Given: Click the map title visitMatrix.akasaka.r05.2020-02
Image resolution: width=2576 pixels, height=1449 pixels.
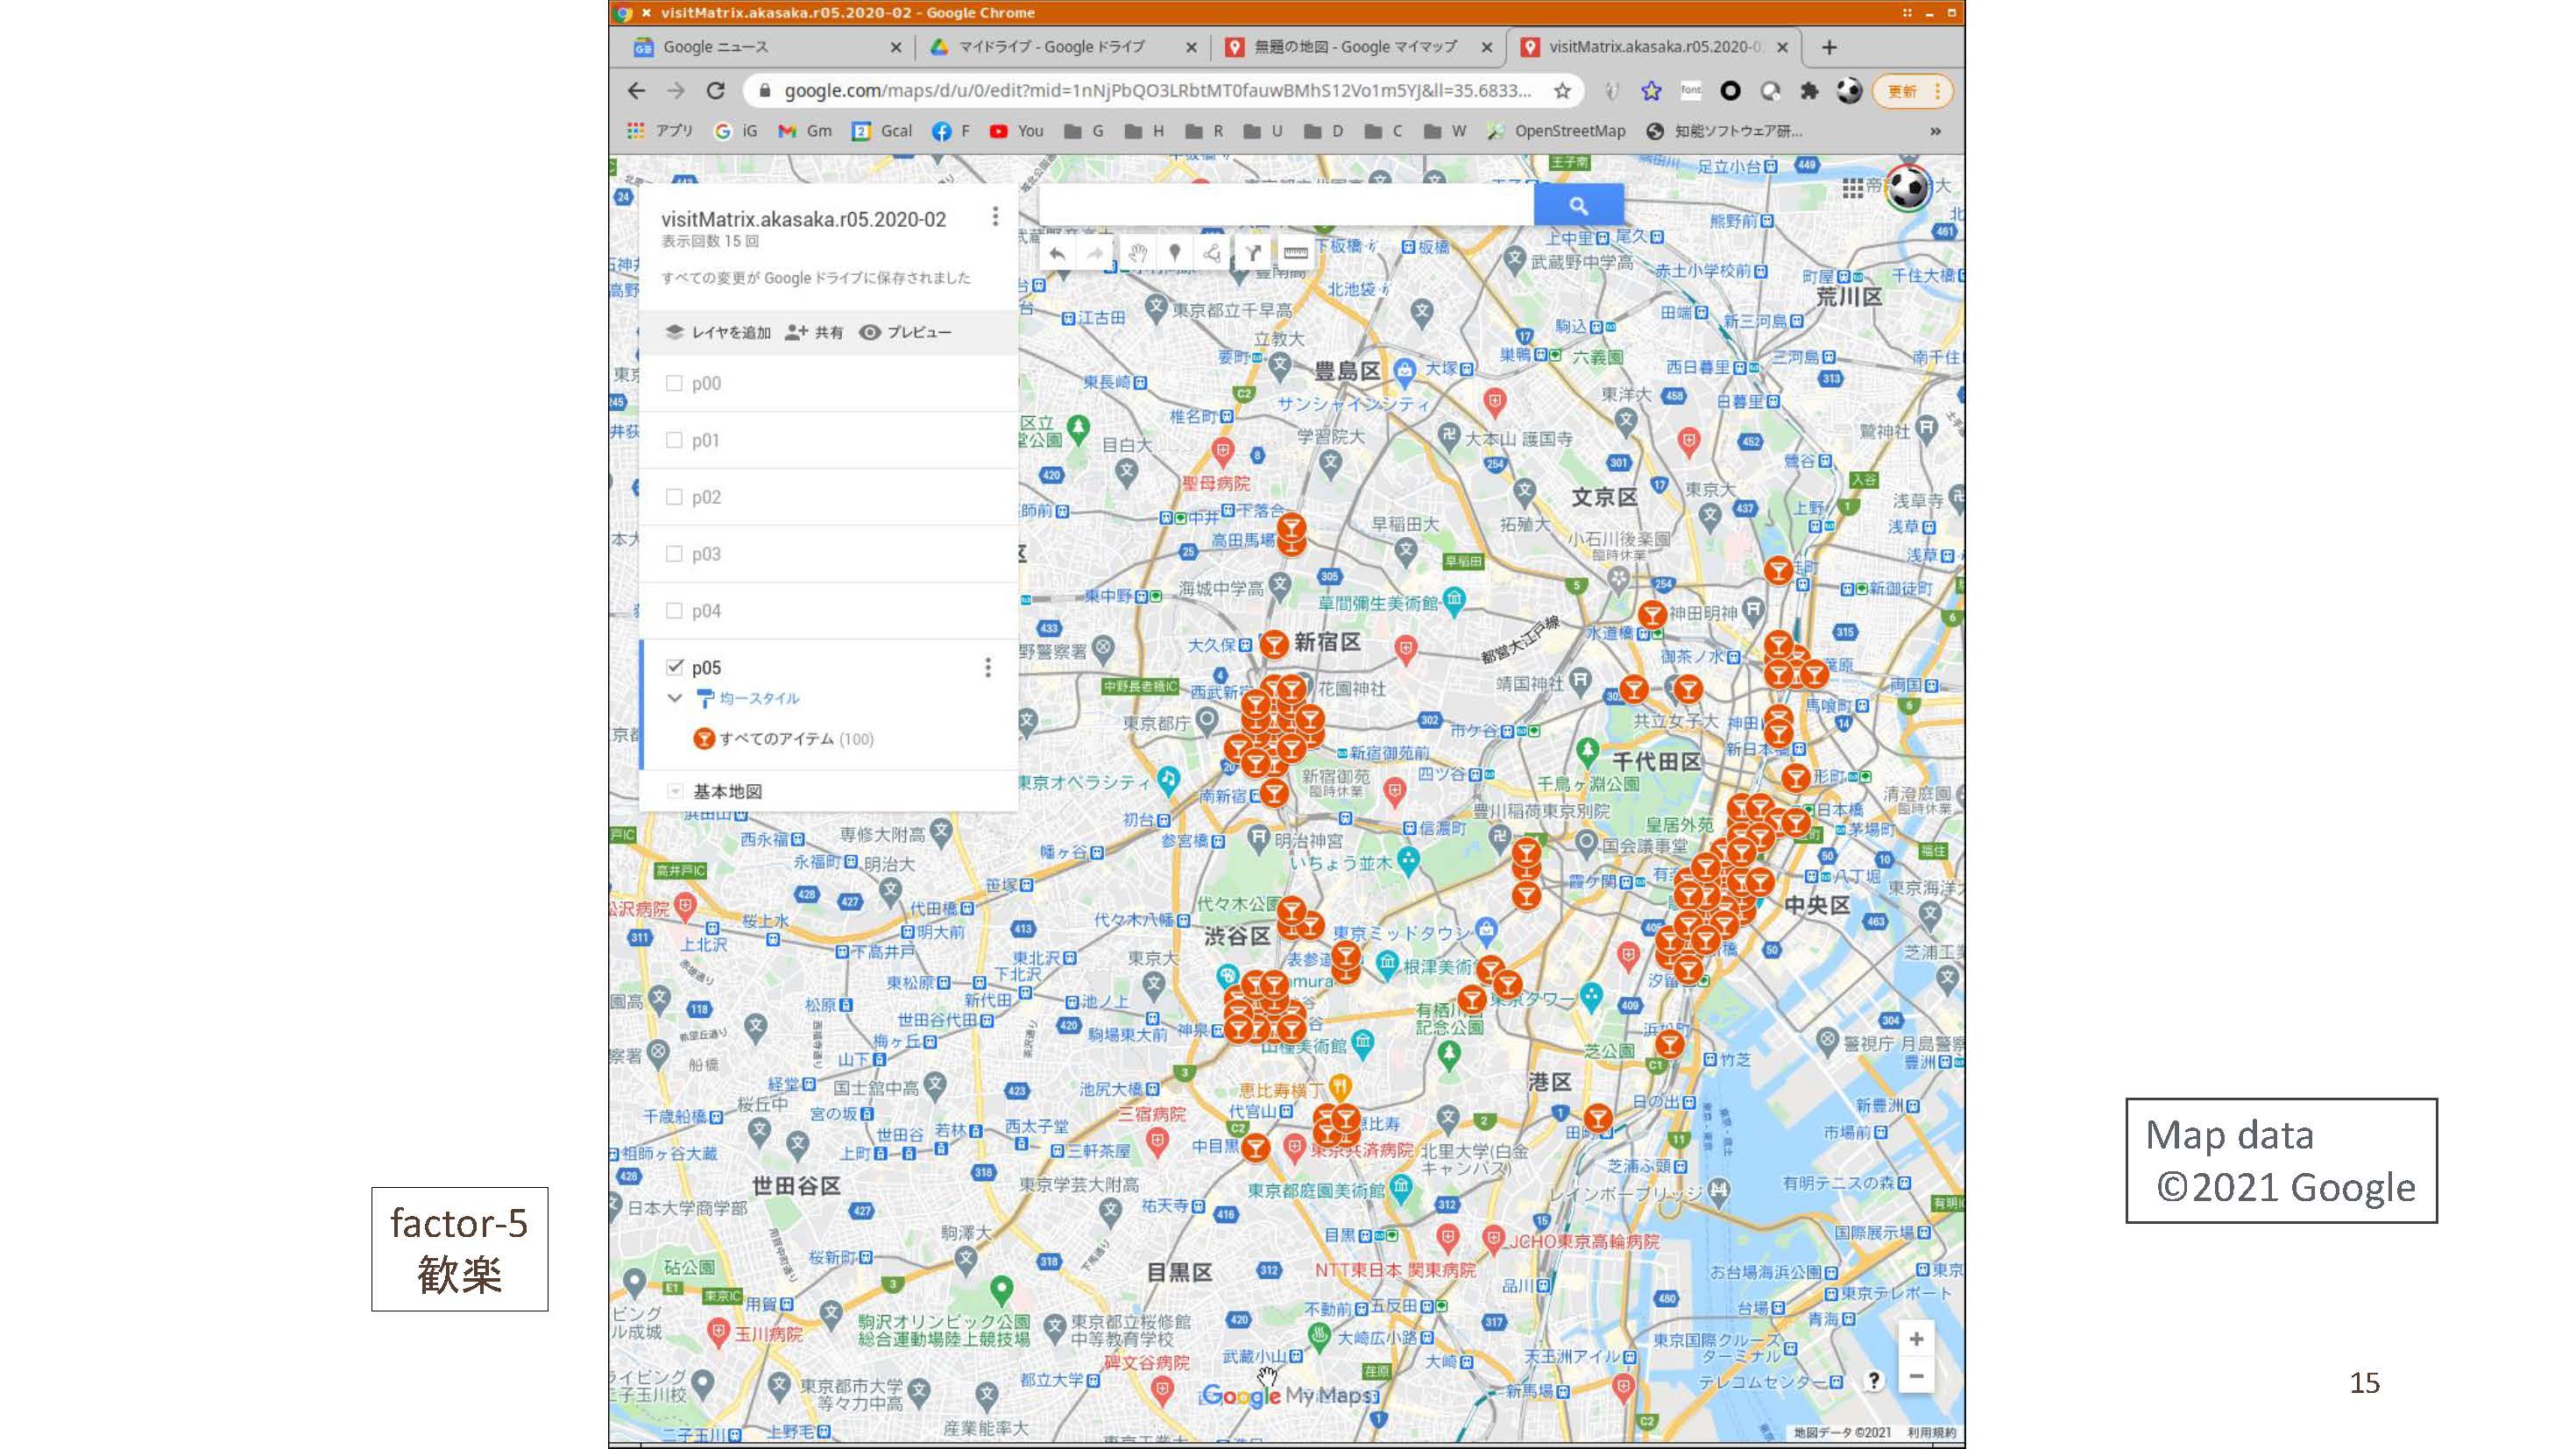Looking at the screenshot, I should point(803,219).
